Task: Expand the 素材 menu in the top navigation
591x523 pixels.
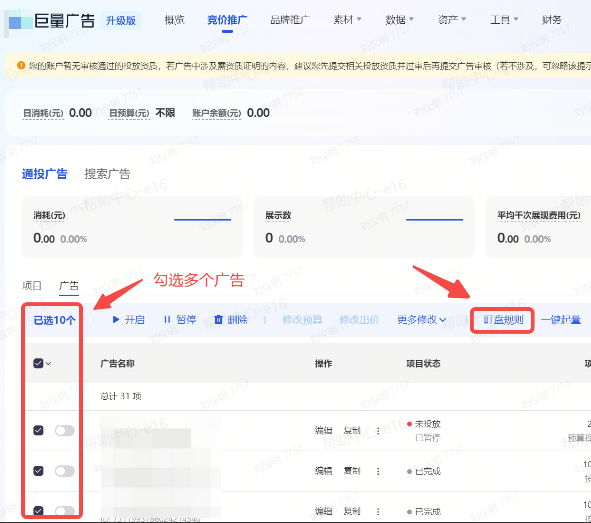Action: 347,20
